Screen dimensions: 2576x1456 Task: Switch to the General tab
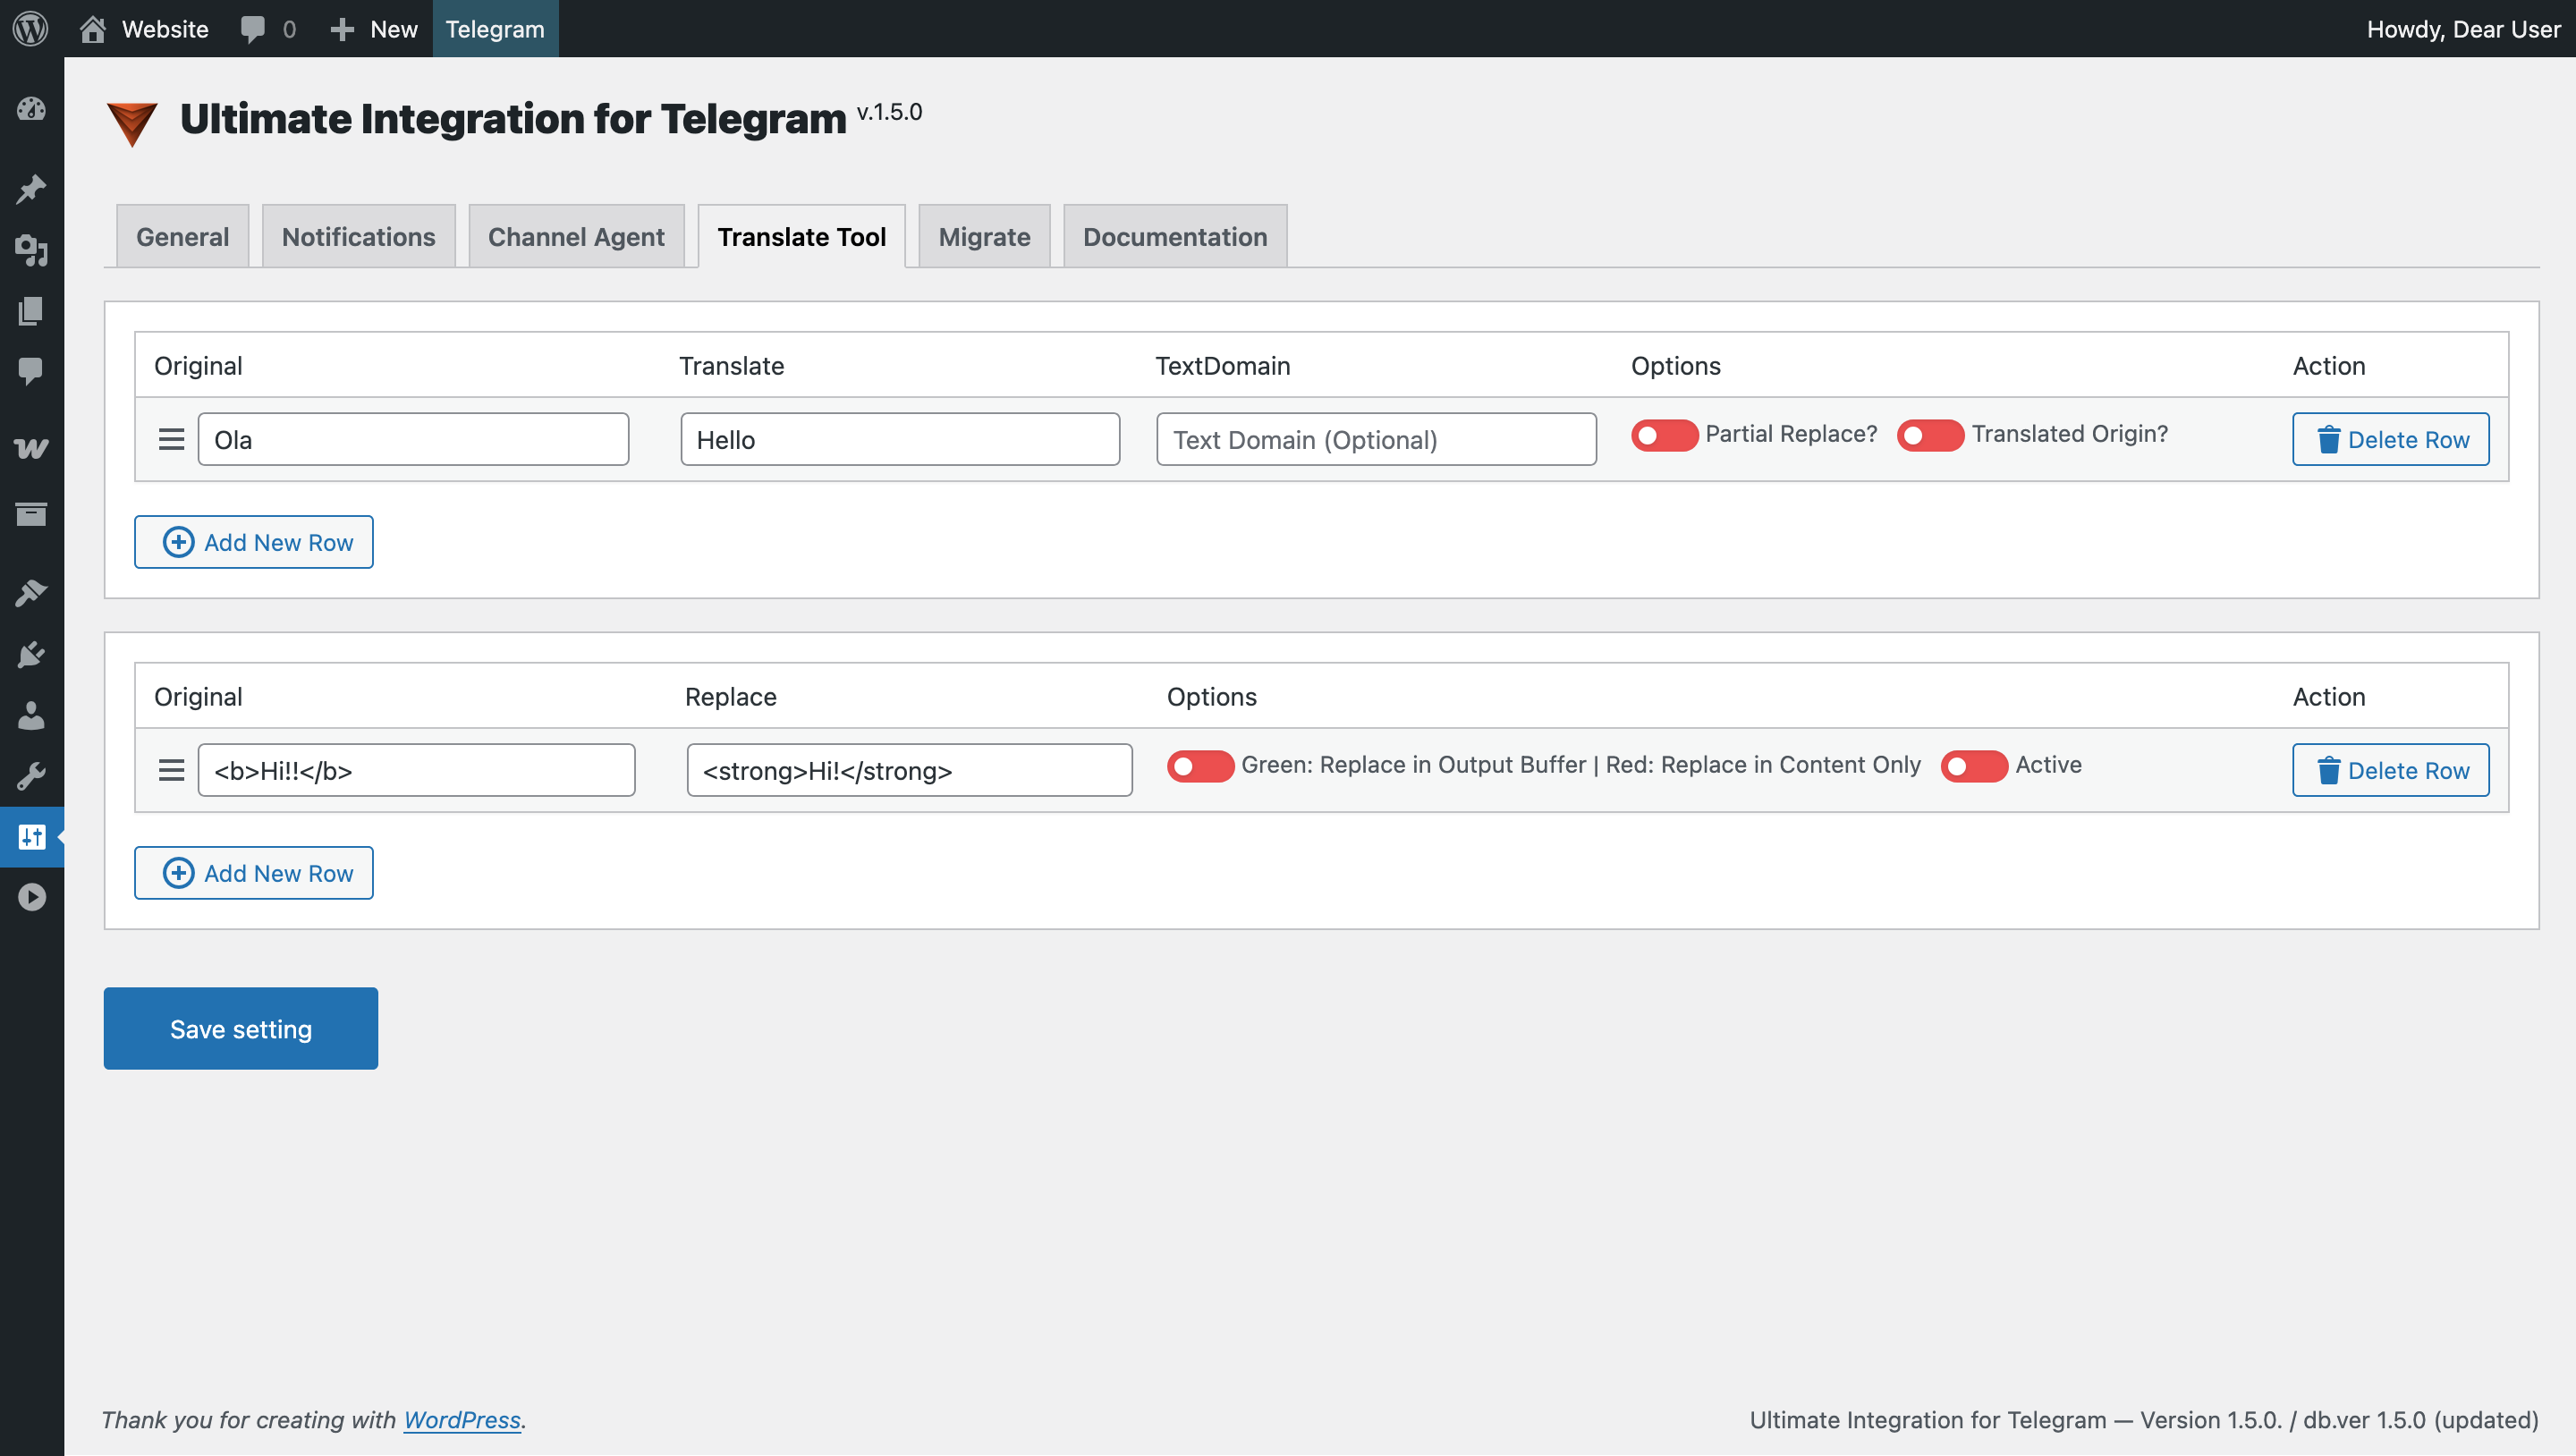[x=182, y=237]
